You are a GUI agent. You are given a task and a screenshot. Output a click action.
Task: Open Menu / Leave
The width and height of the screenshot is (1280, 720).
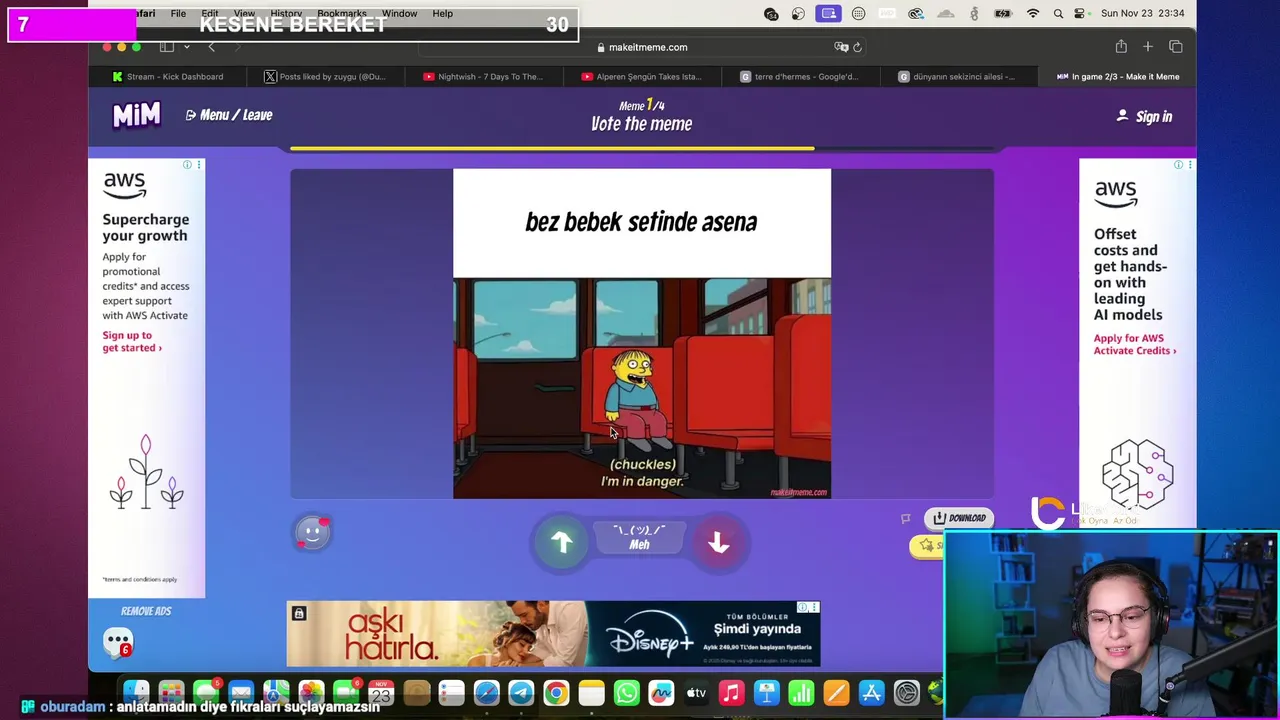[x=229, y=115]
